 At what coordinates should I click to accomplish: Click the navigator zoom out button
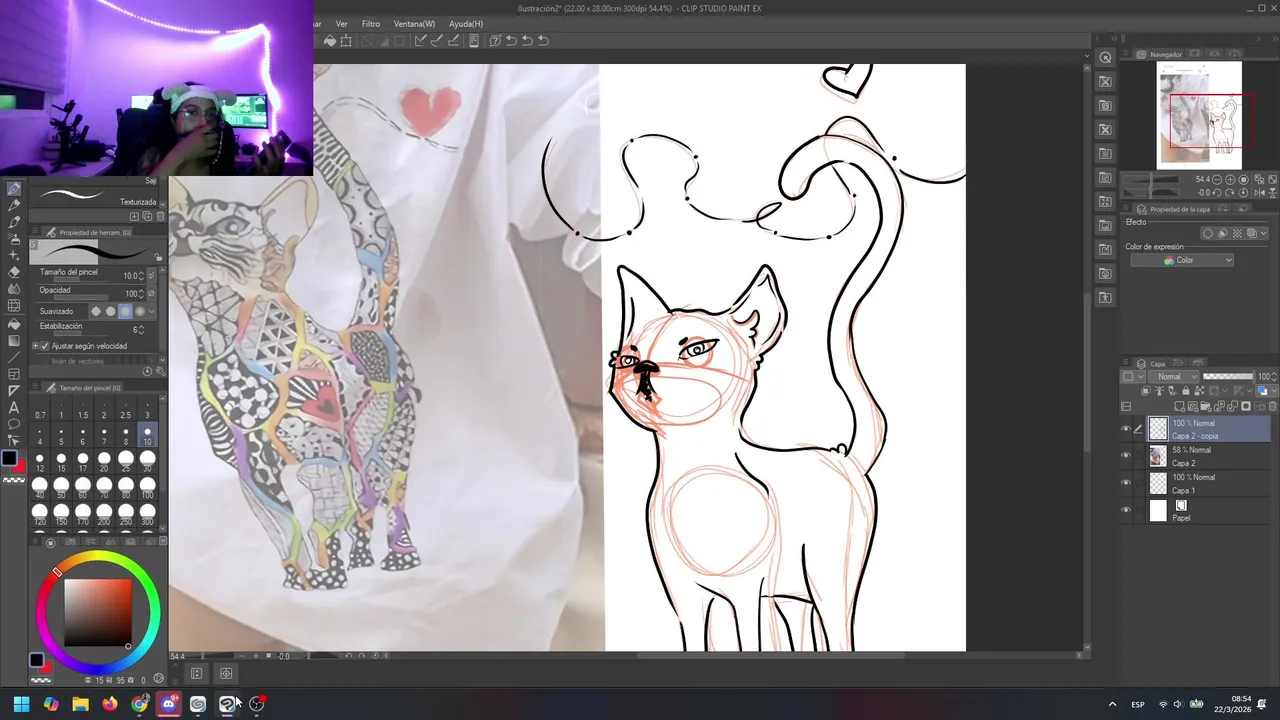pos(1217,179)
